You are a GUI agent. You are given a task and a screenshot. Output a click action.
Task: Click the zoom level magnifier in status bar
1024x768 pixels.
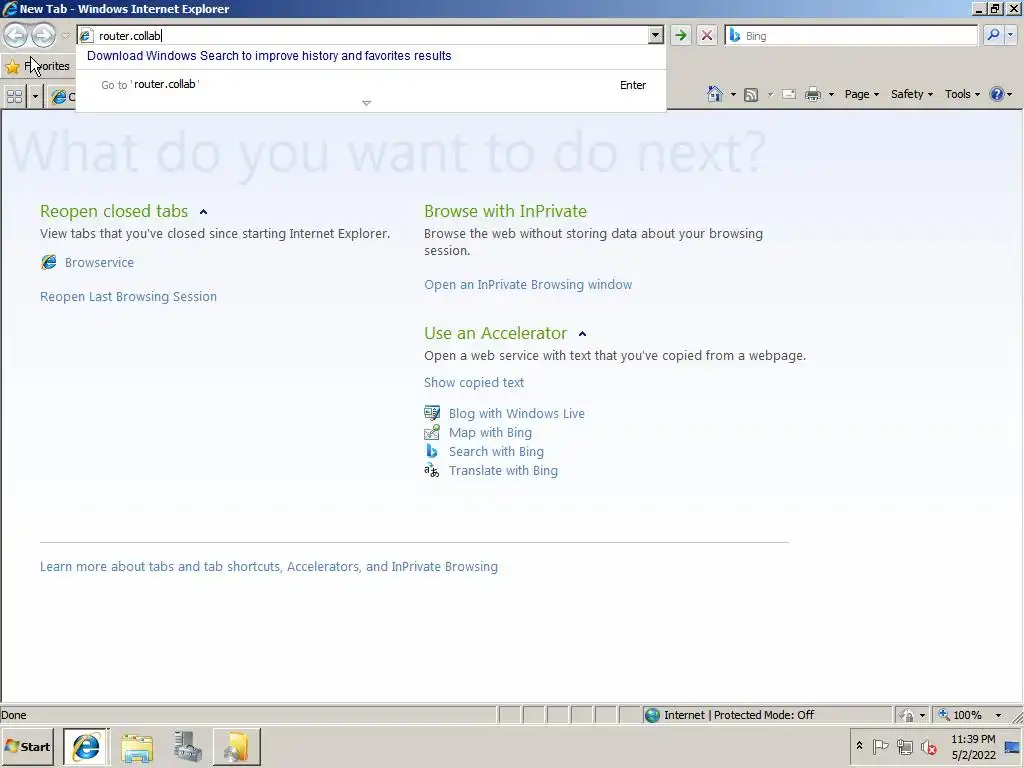point(944,714)
